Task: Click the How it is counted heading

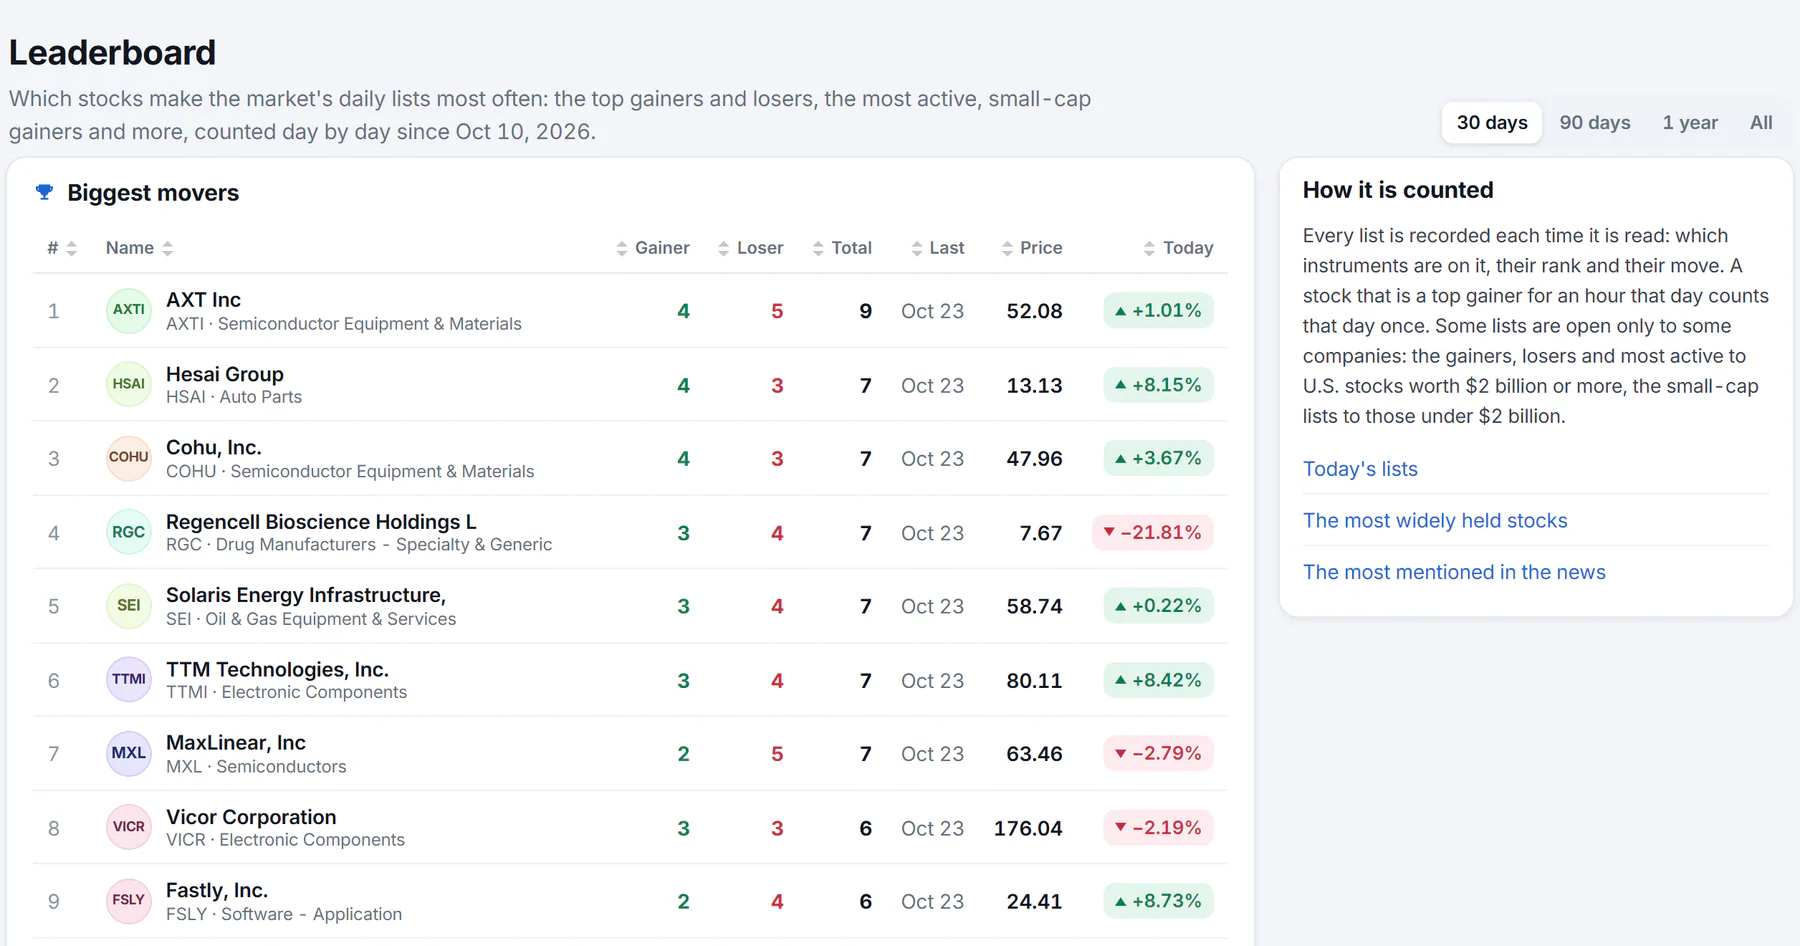Action: pos(1398,190)
